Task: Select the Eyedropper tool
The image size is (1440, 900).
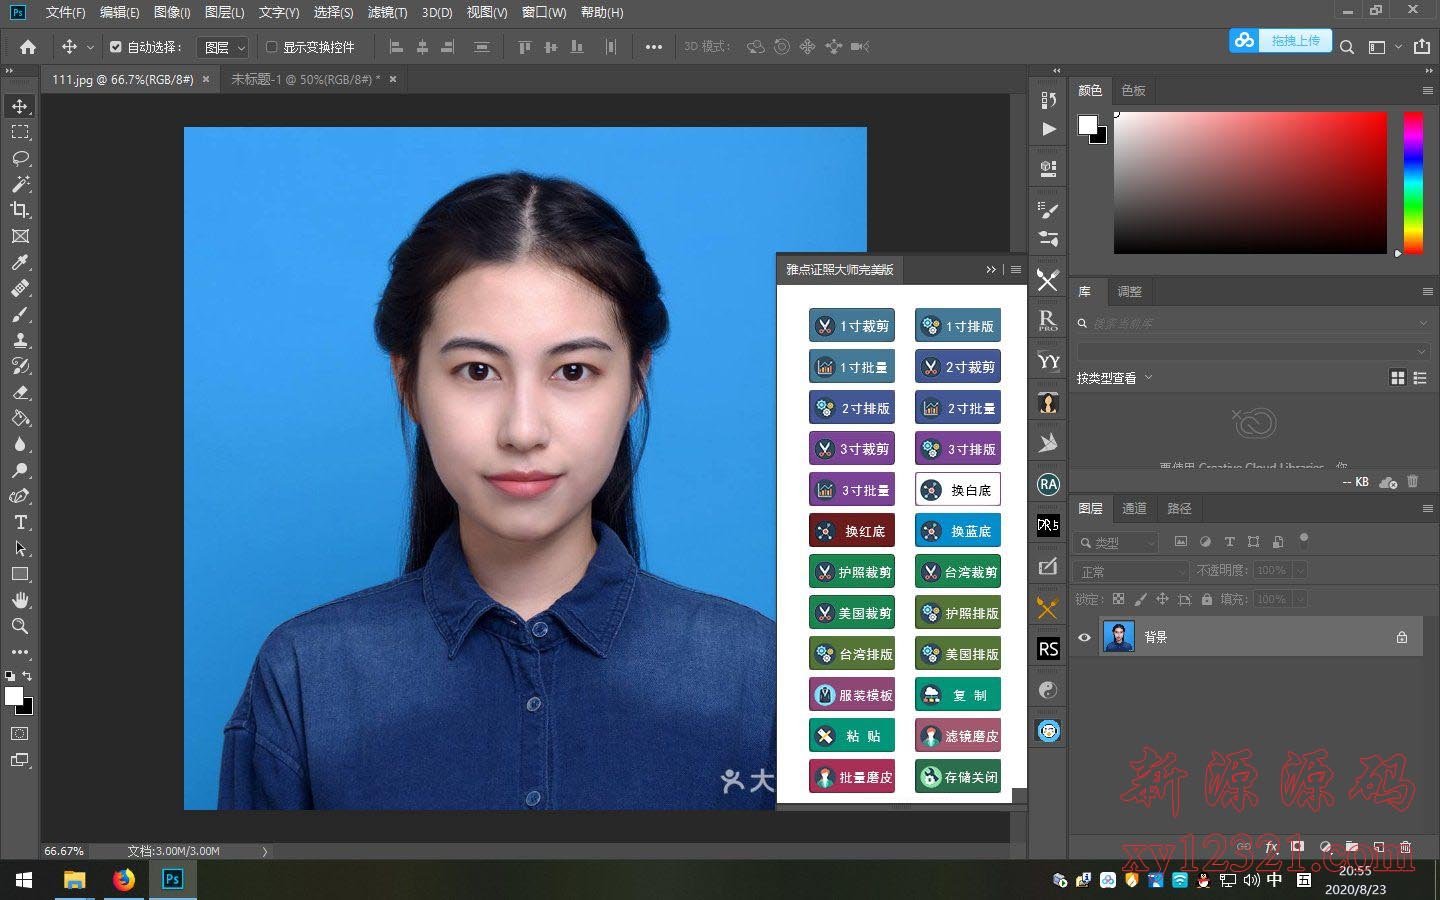Action: (x=20, y=262)
